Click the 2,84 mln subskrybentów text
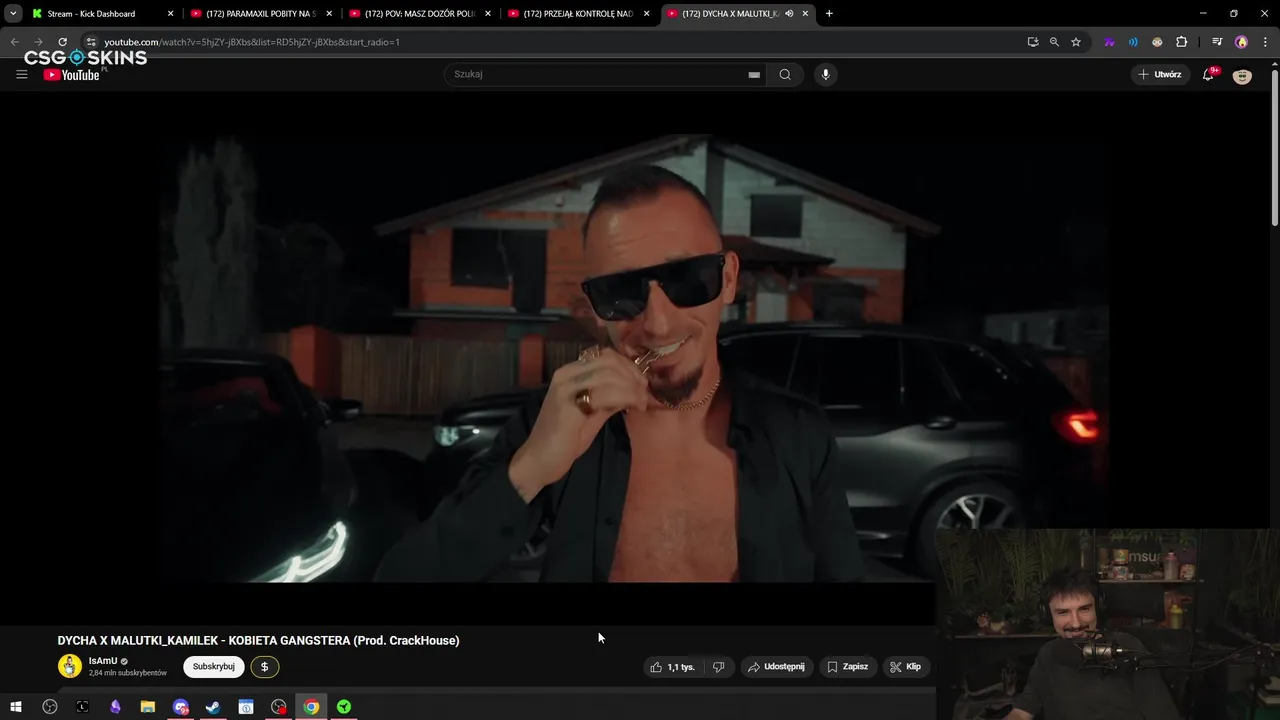This screenshot has width=1280, height=720. point(128,673)
